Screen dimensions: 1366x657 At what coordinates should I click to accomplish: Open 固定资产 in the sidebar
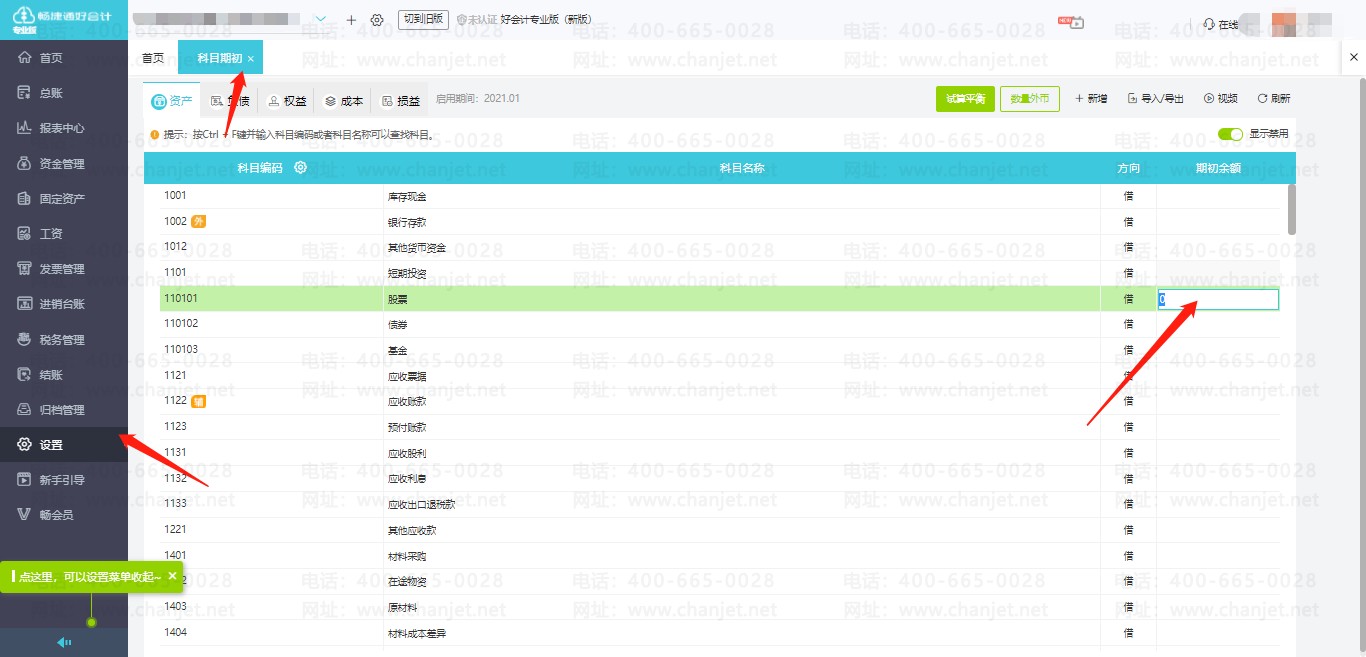click(x=62, y=199)
